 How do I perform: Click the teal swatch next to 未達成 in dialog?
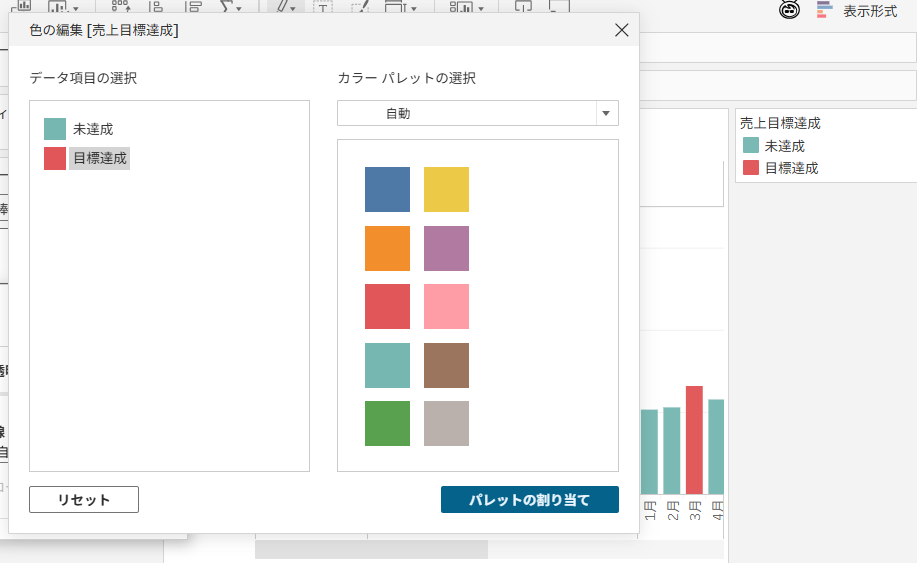point(55,129)
